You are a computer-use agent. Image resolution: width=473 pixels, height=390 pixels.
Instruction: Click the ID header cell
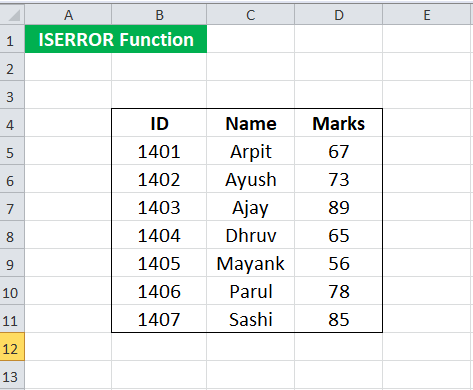click(159, 123)
